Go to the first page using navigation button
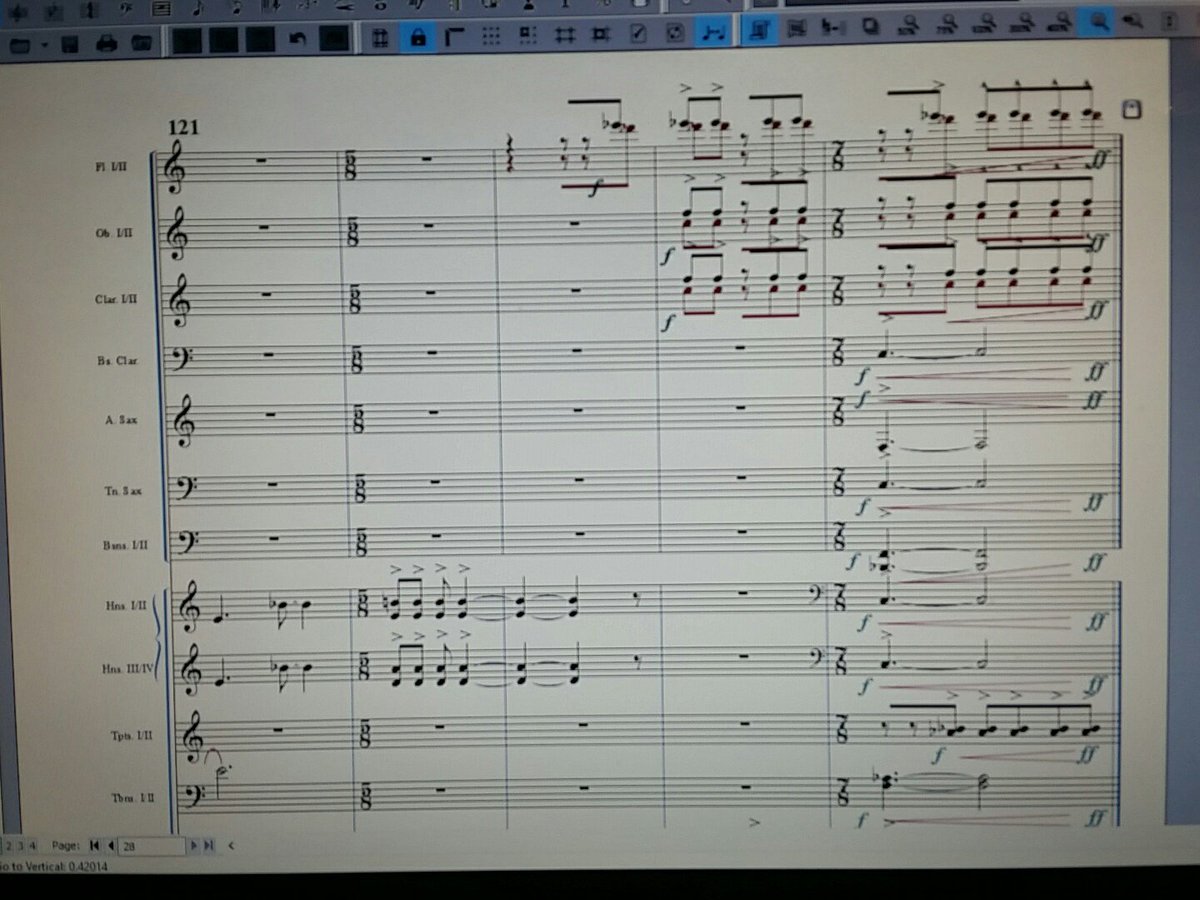The width and height of the screenshot is (1200, 900). click(94, 845)
